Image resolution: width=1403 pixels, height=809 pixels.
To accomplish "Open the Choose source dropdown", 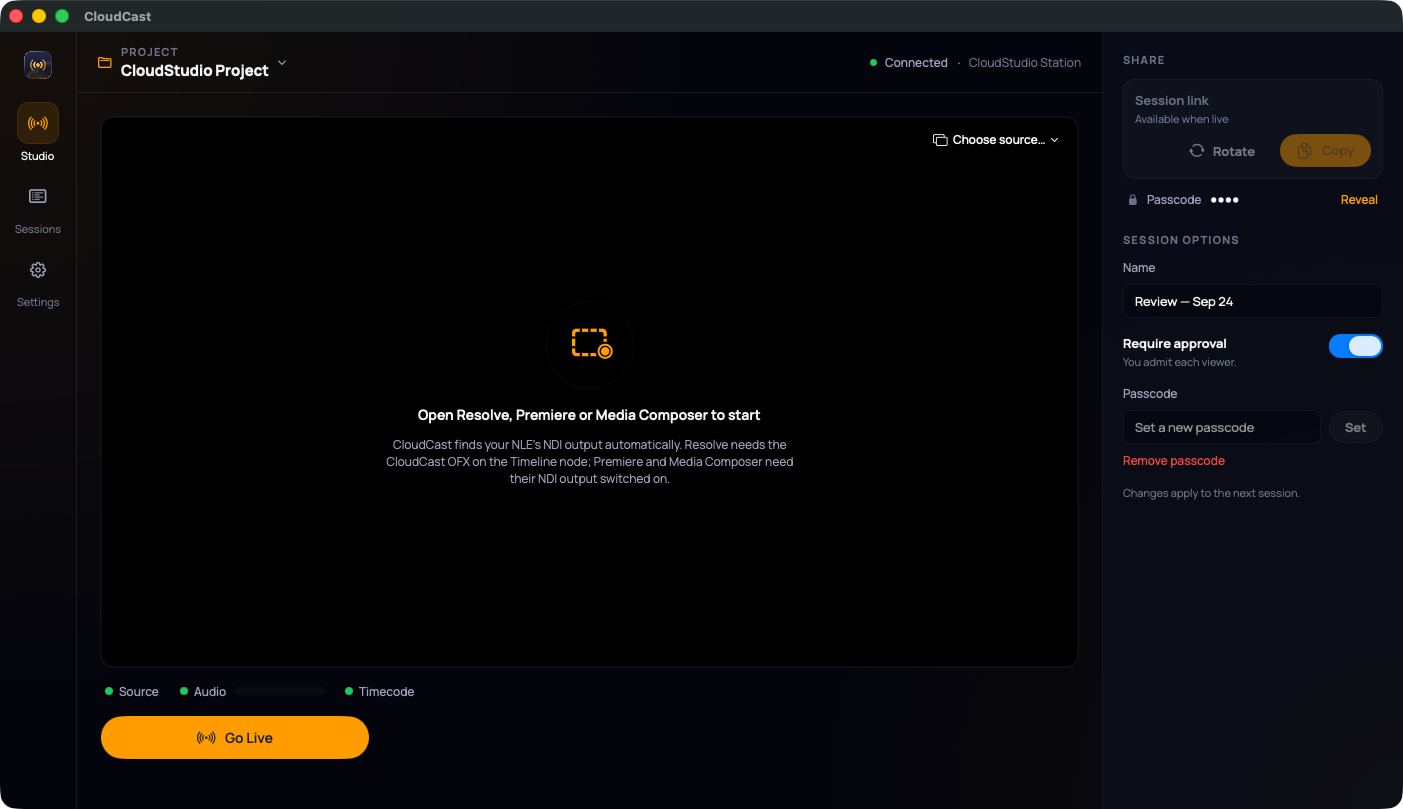I will pyautogui.click(x=996, y=140).
